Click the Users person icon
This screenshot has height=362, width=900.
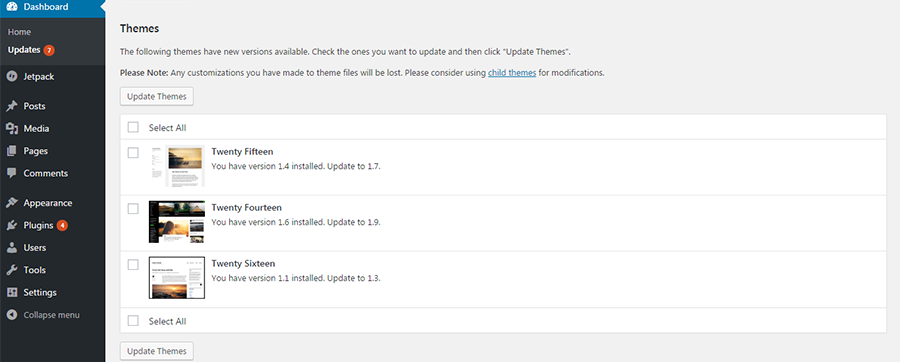(x=11, y=248)
